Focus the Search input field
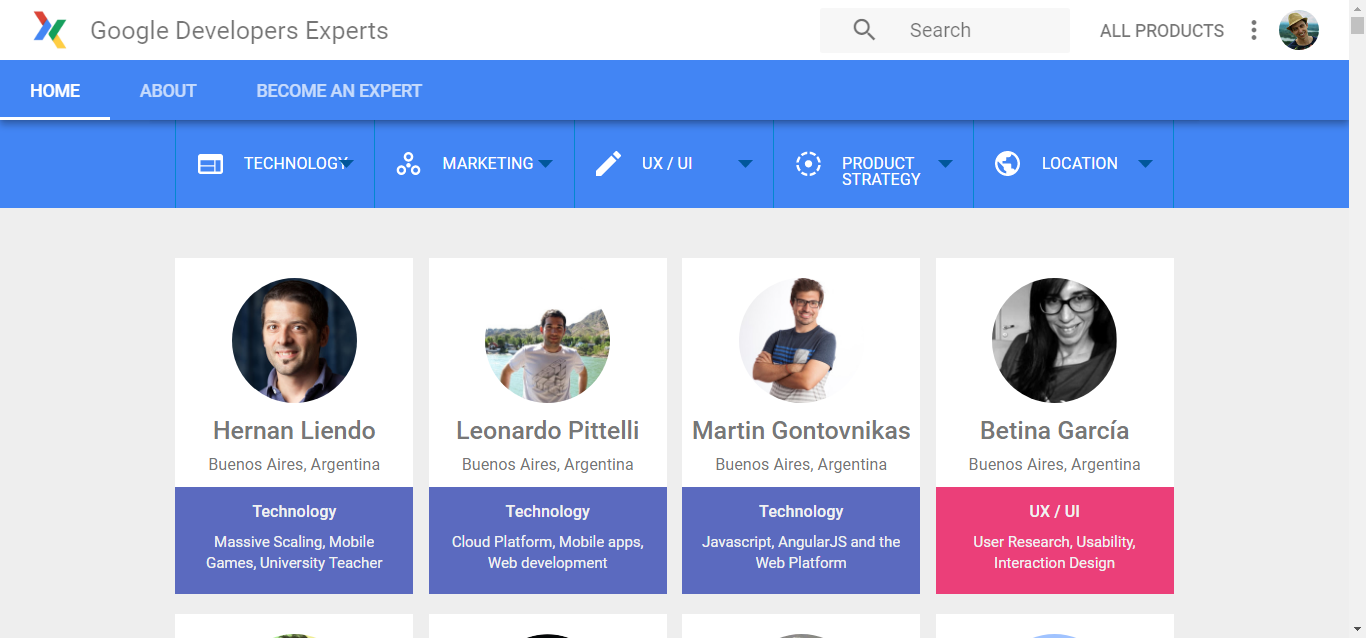This screenshot has width=1366, height=638. tap(945, 30)
